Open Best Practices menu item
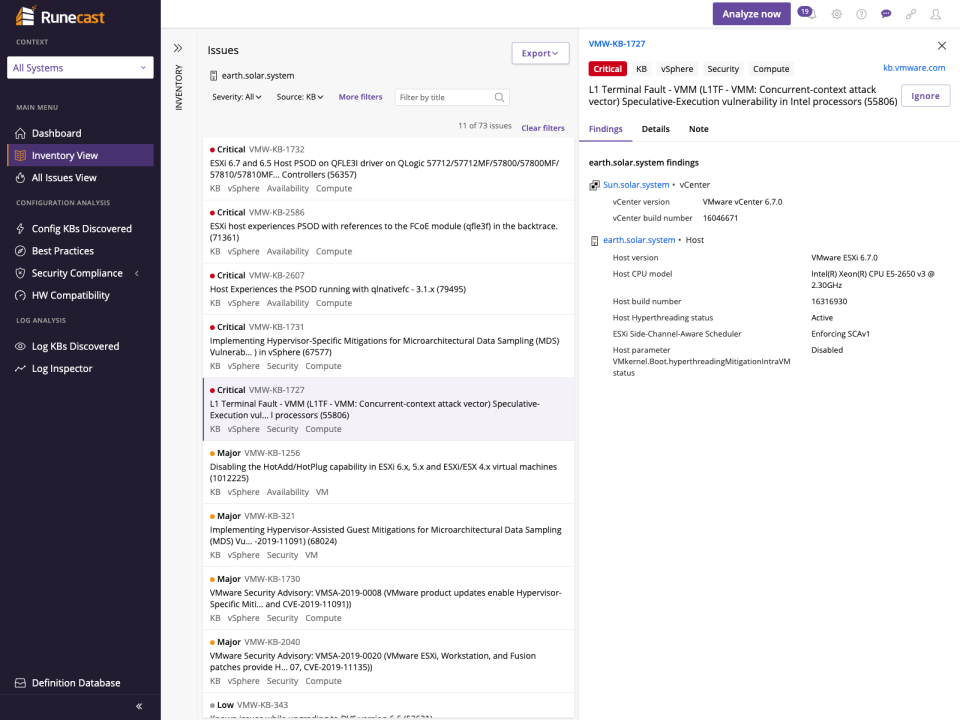Screen dimensions: 960x720 pyautogui.click(x=80, y=251)
